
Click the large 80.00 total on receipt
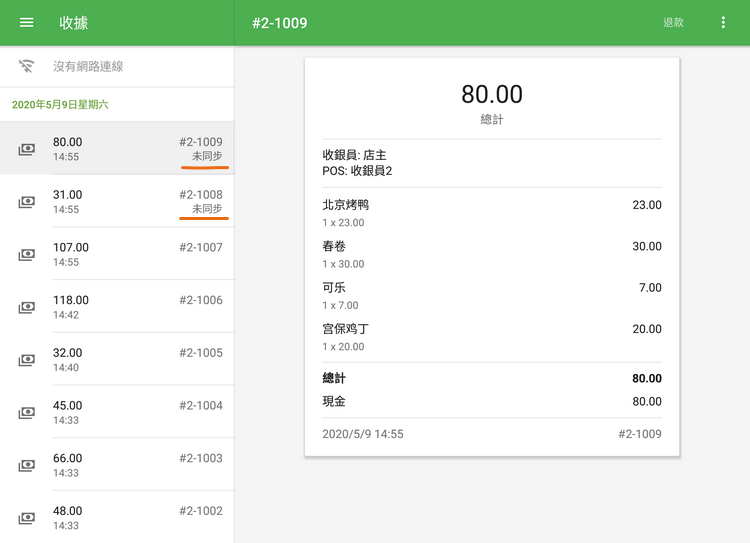coord(492,94)
